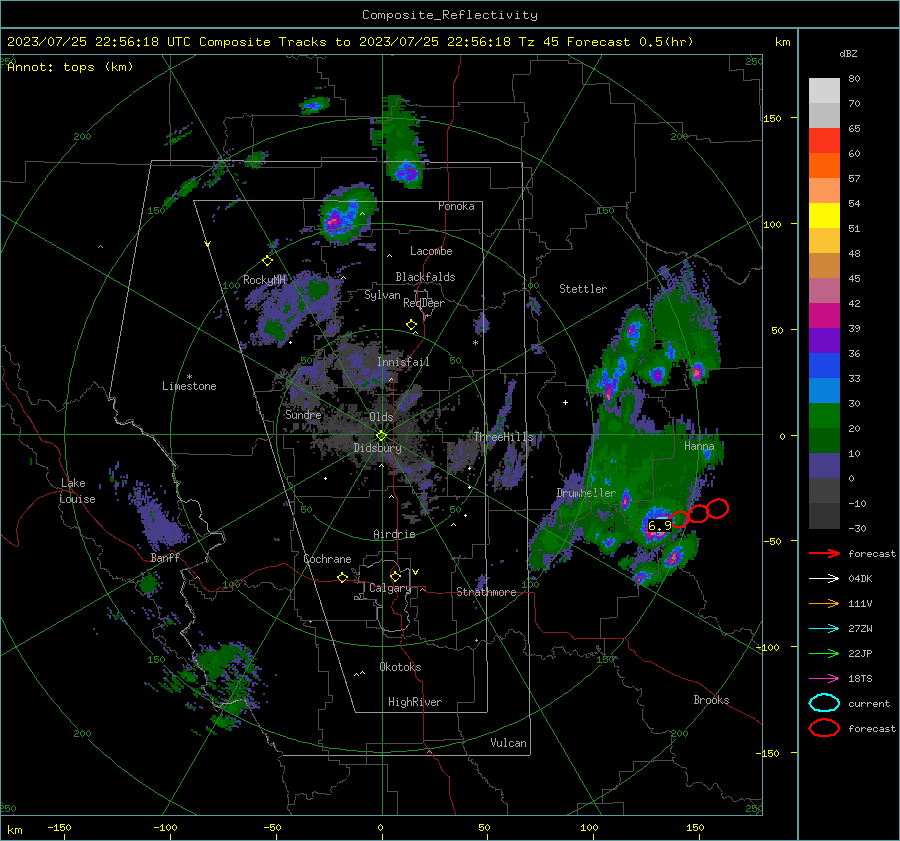Click the Stettler city label
The height and width of the screenshot is (841, 900).
point(583,289)
